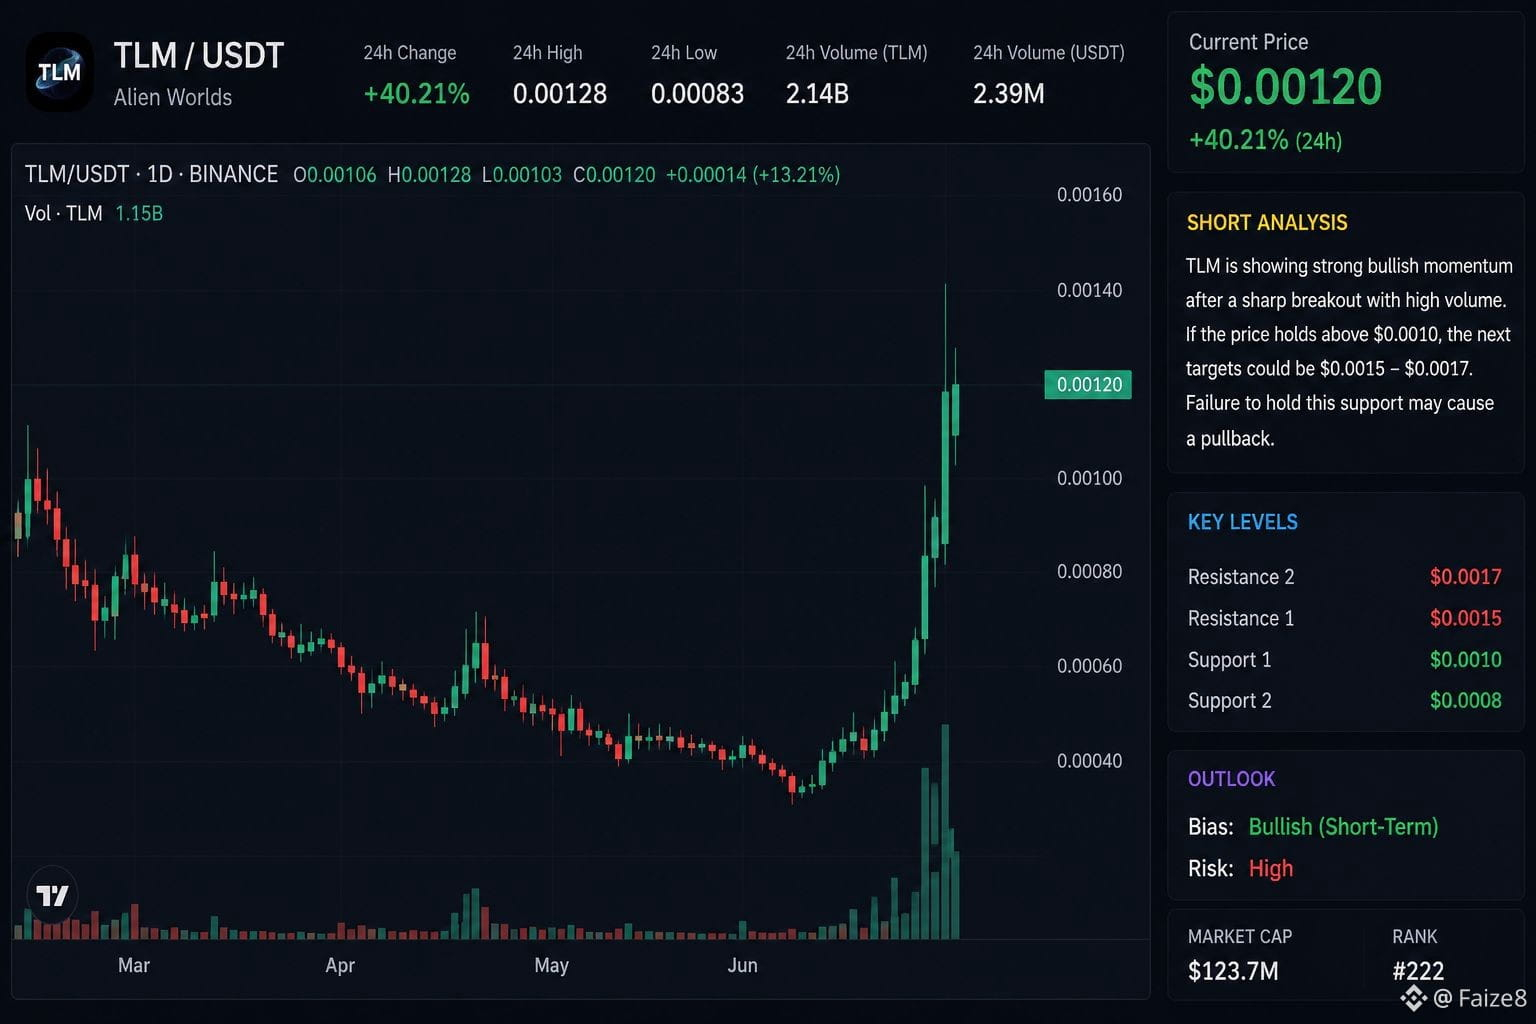Image resolution: width=1536 pixels, height=1024 pixels.
Task: Click the Bias value Bullish (Short-Term)
Action: tap(1343, 827)
